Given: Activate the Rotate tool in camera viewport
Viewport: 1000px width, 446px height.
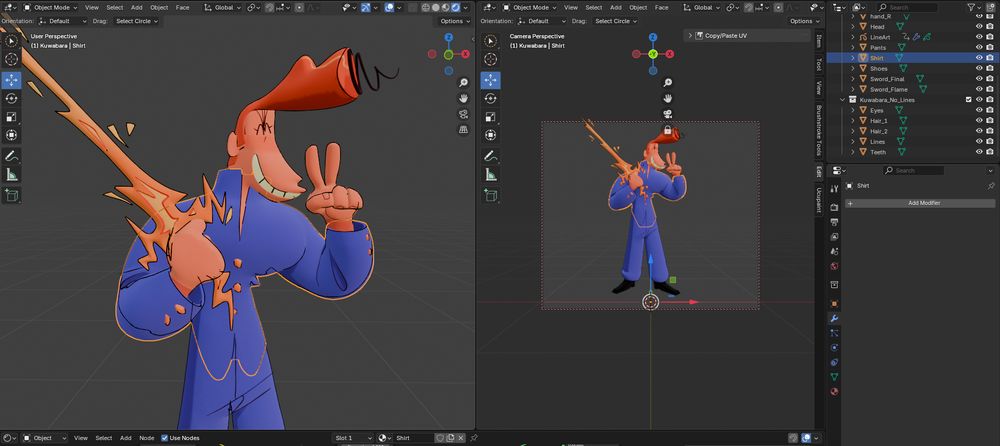Looking at the screenshot, I should click(490, 98).
